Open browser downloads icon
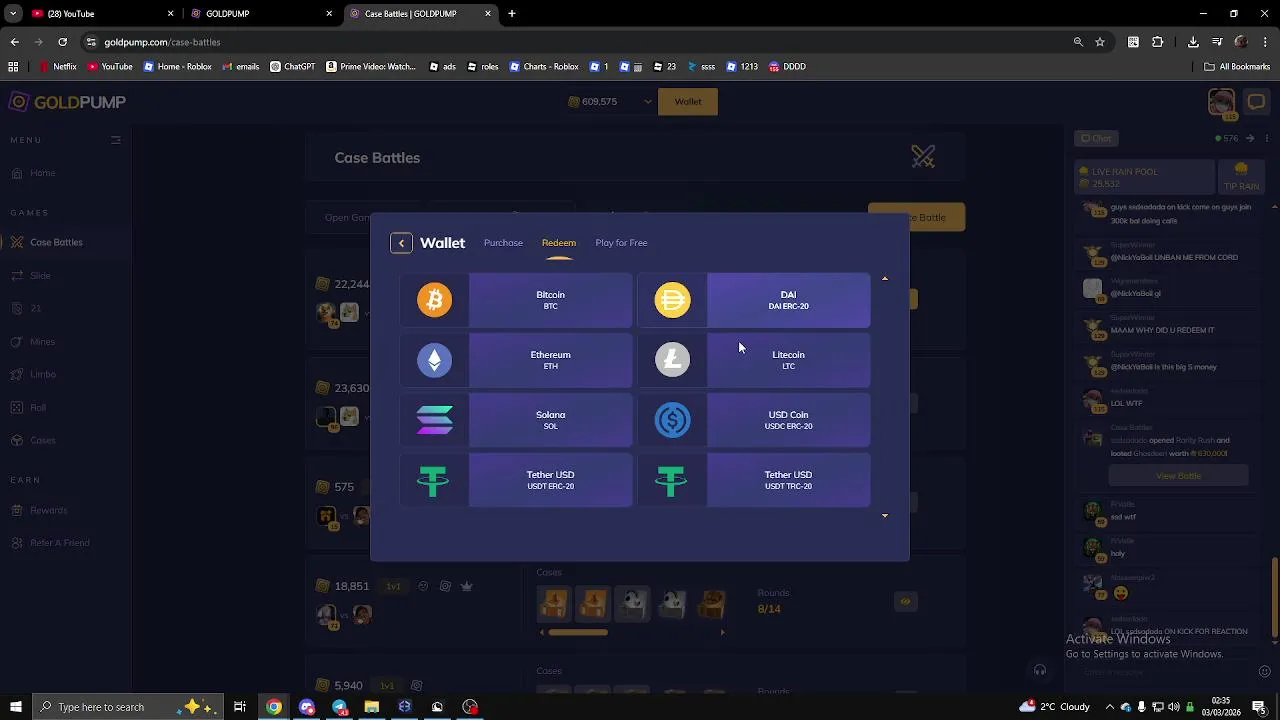1280x720 pixels. pyautogui.click(x=1193, y=42)
